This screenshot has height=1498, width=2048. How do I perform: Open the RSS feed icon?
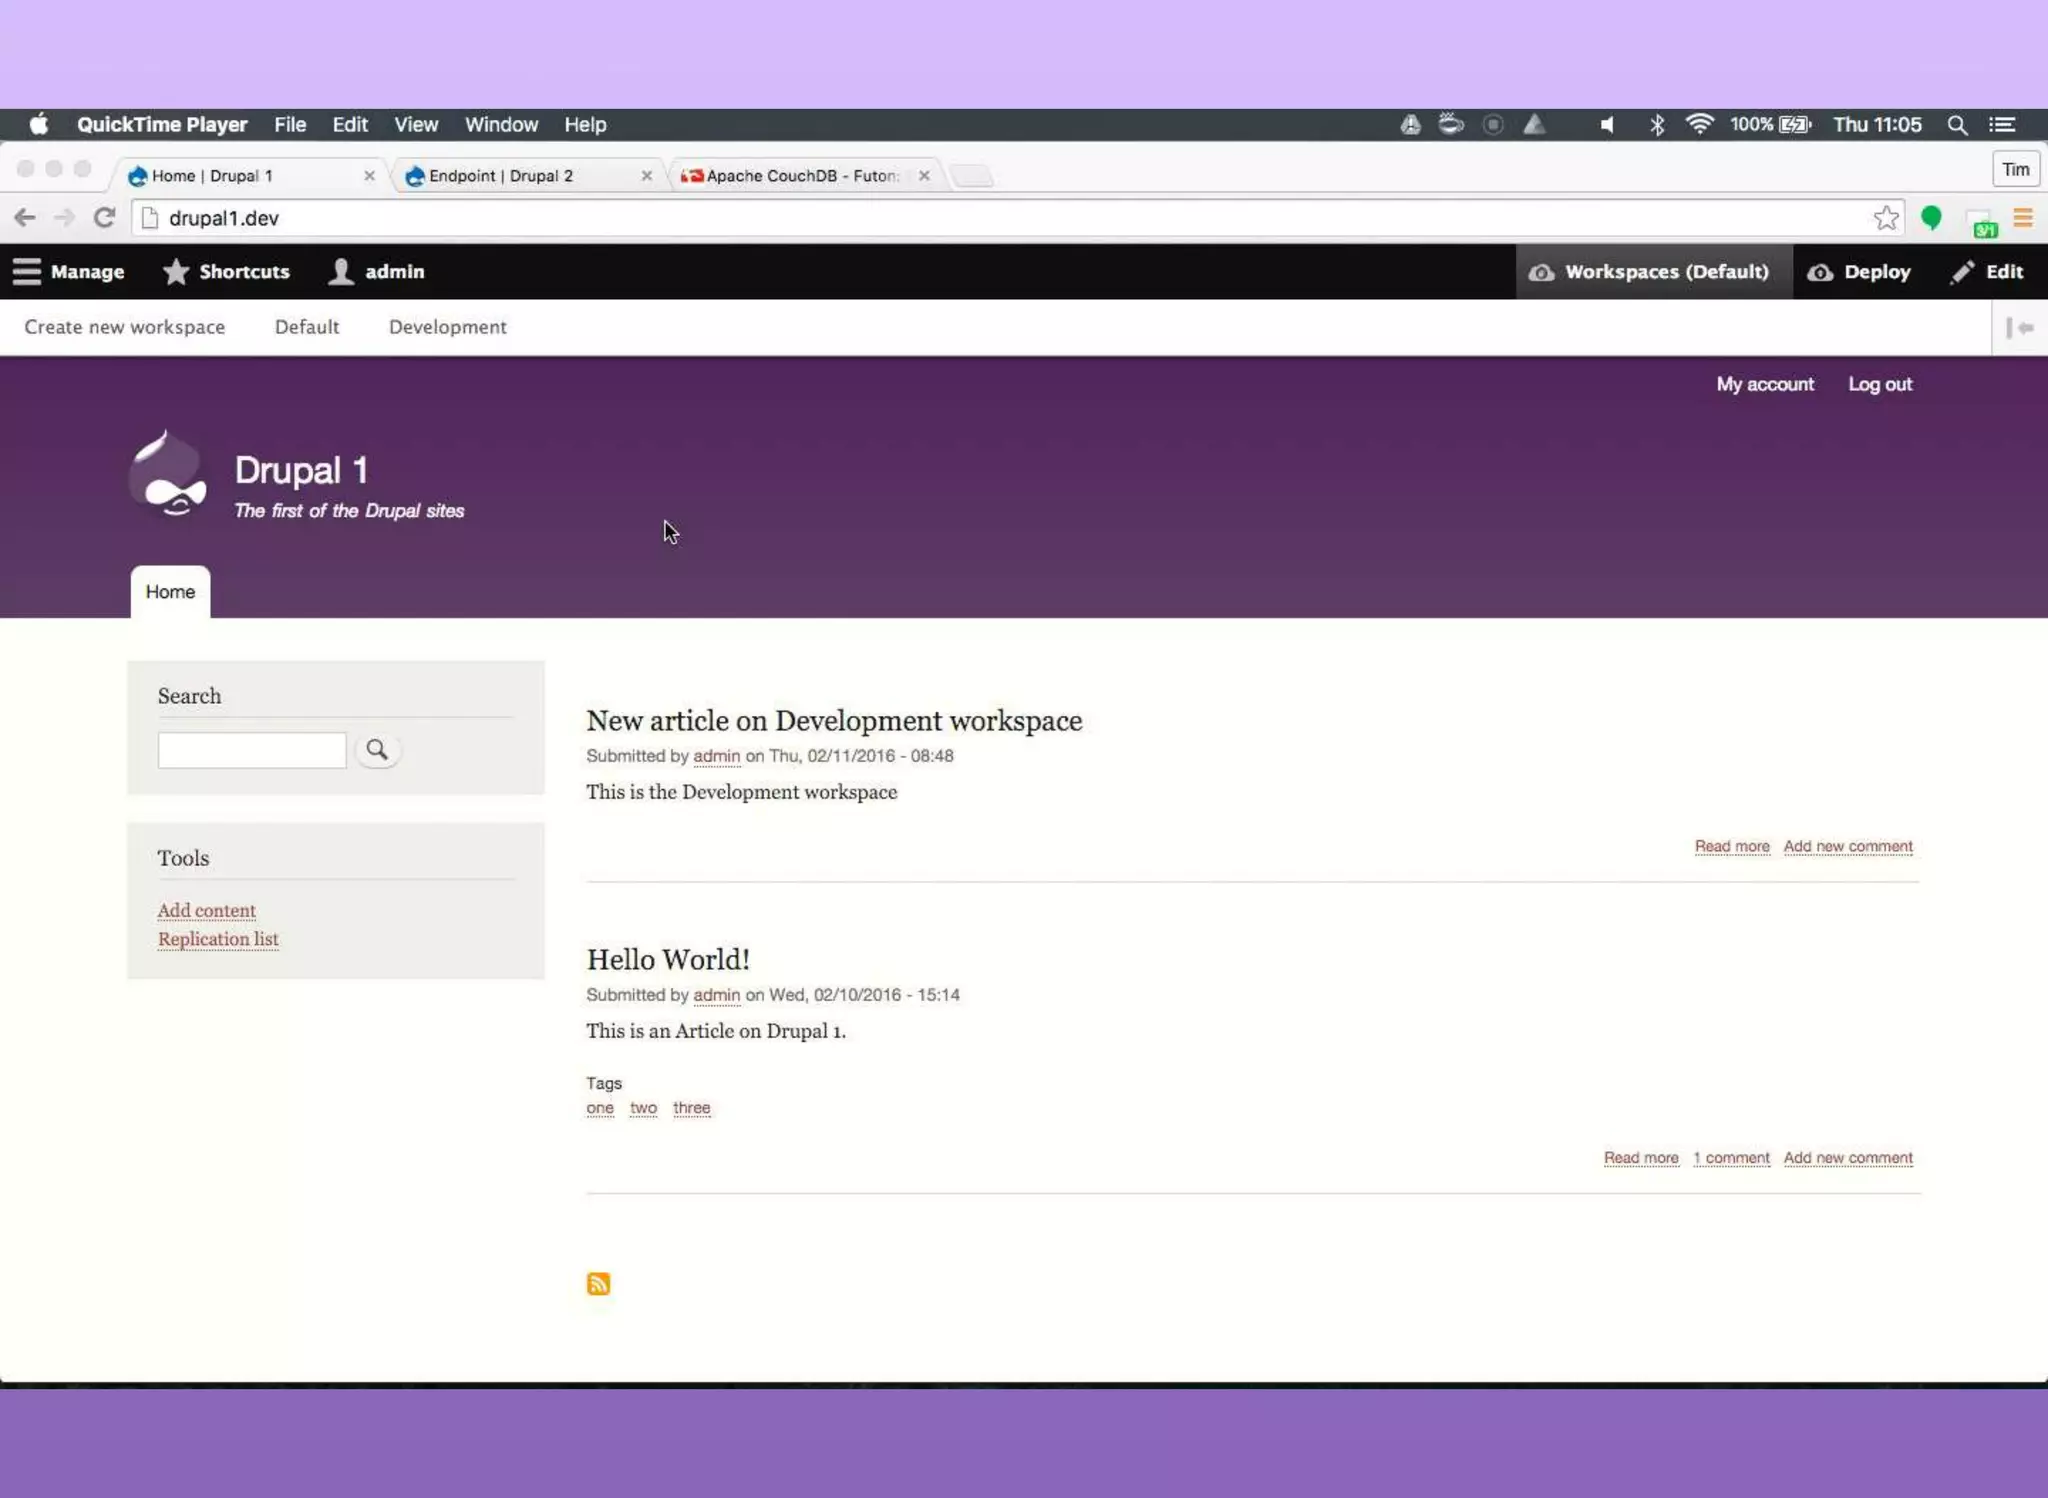598,1283
